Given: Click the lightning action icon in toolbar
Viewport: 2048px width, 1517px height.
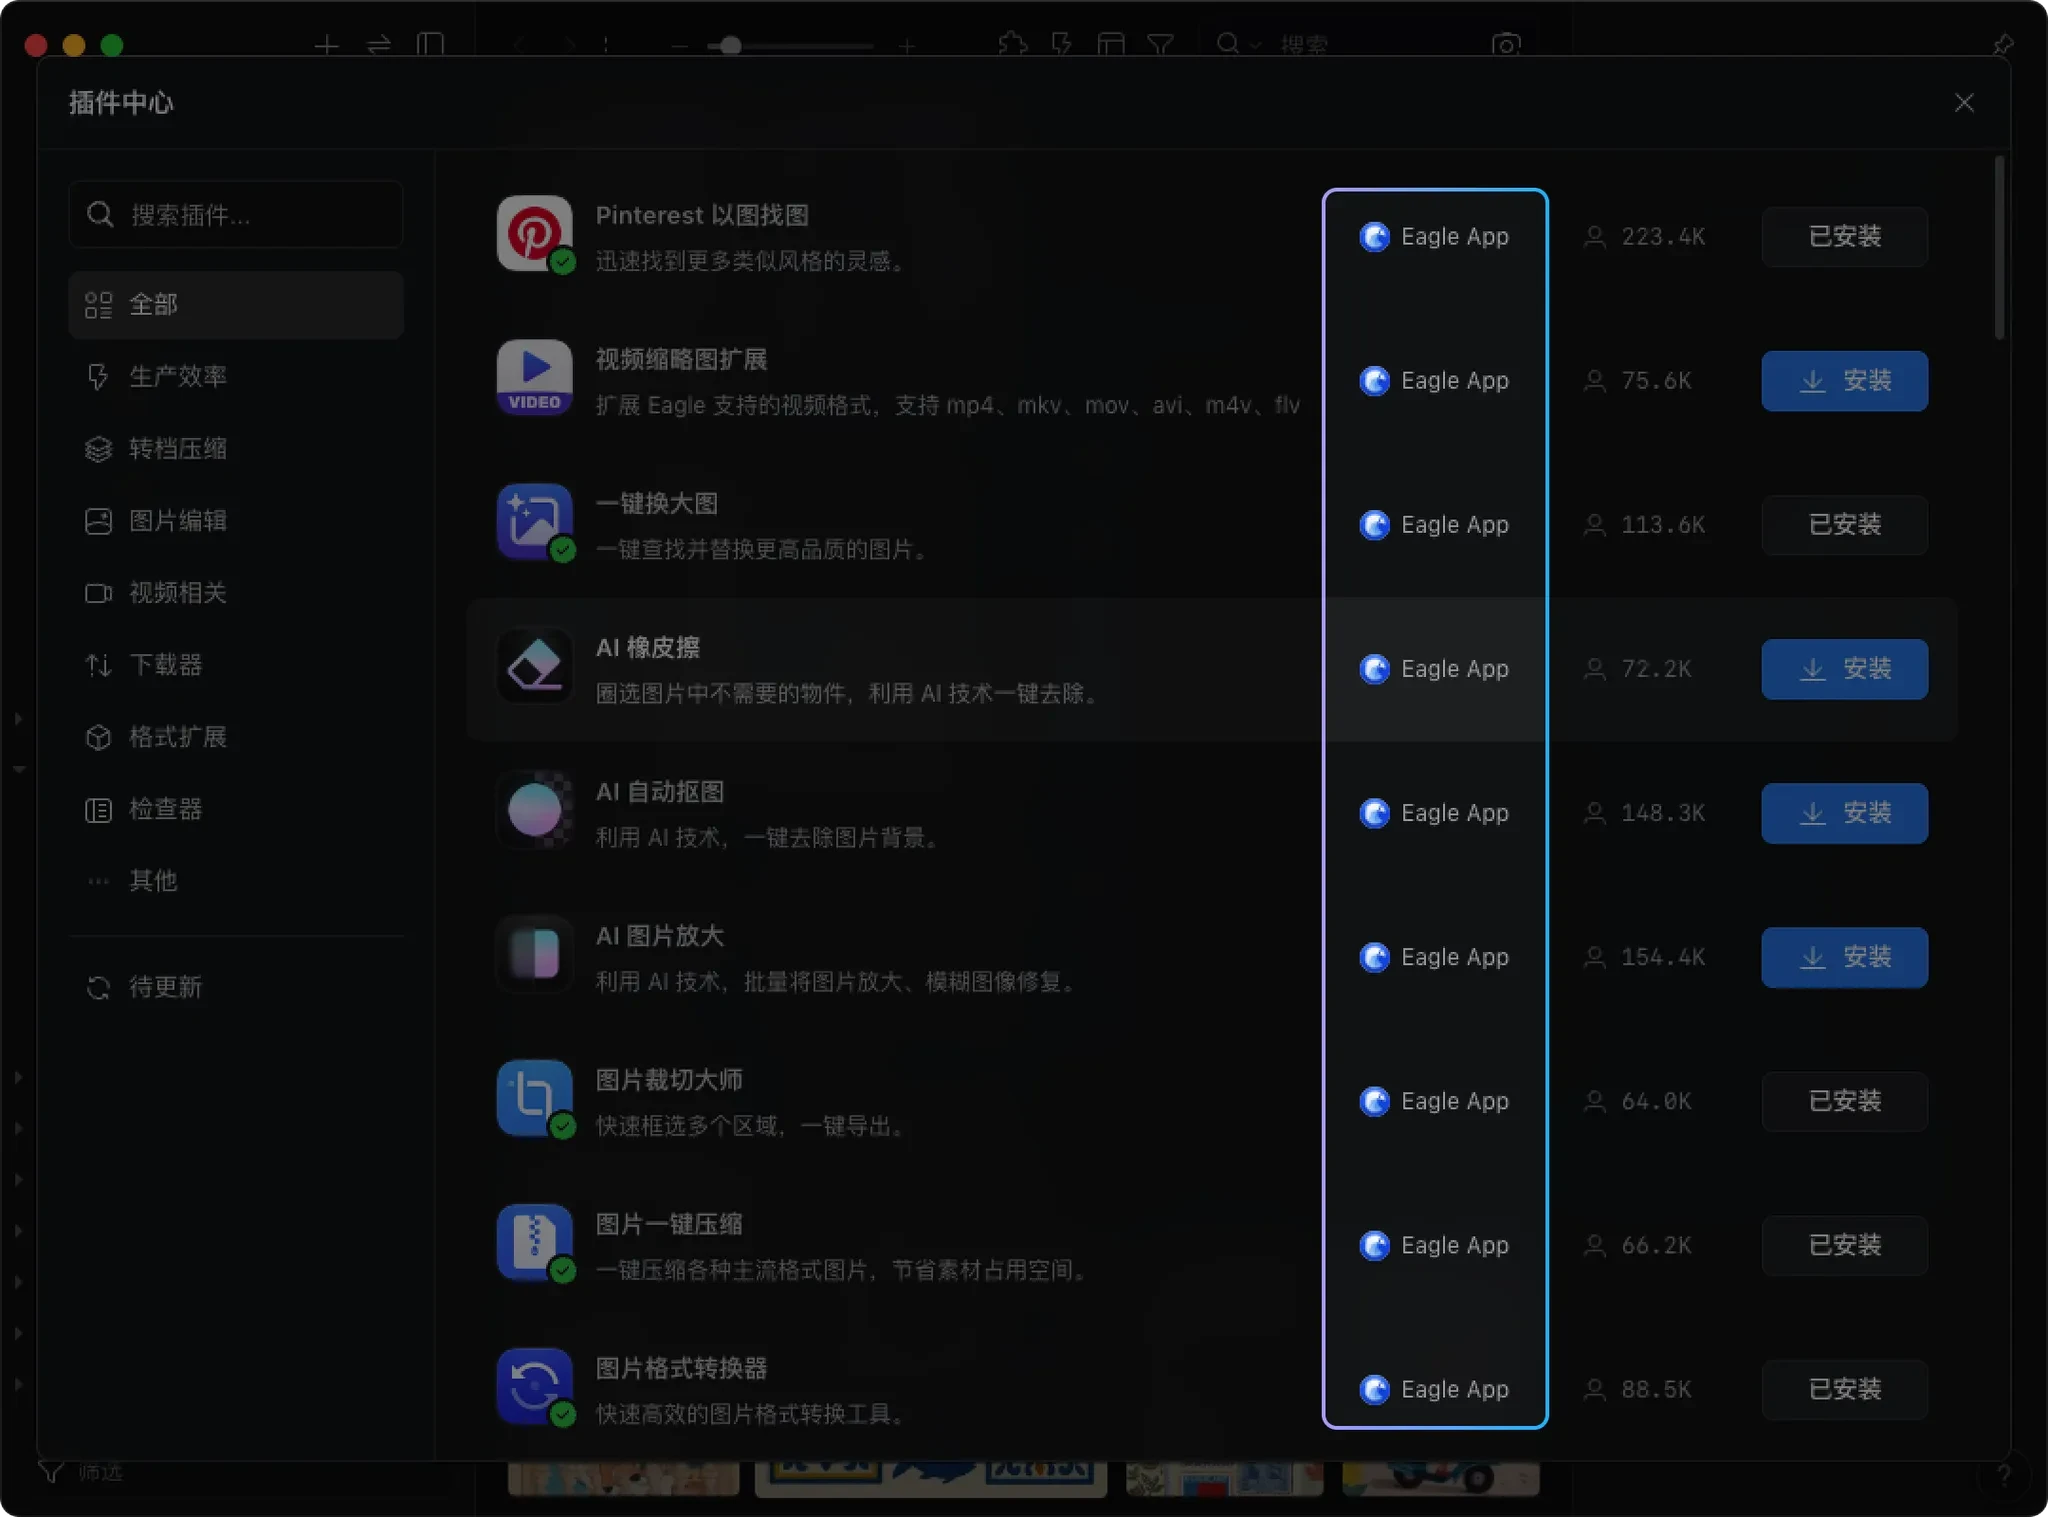Looking at the screenshot, I should click(1062, 45).
